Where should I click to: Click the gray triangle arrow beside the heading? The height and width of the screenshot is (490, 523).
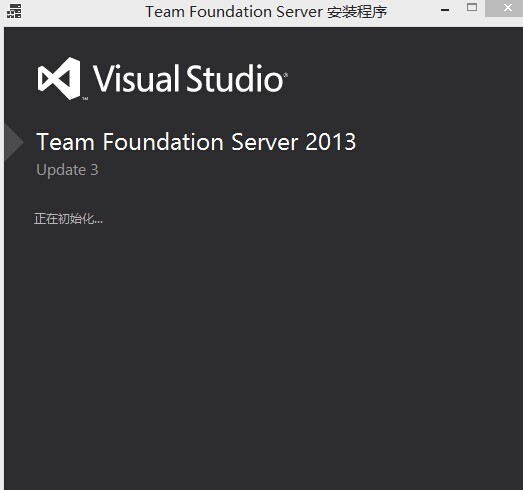coord(14,142)
